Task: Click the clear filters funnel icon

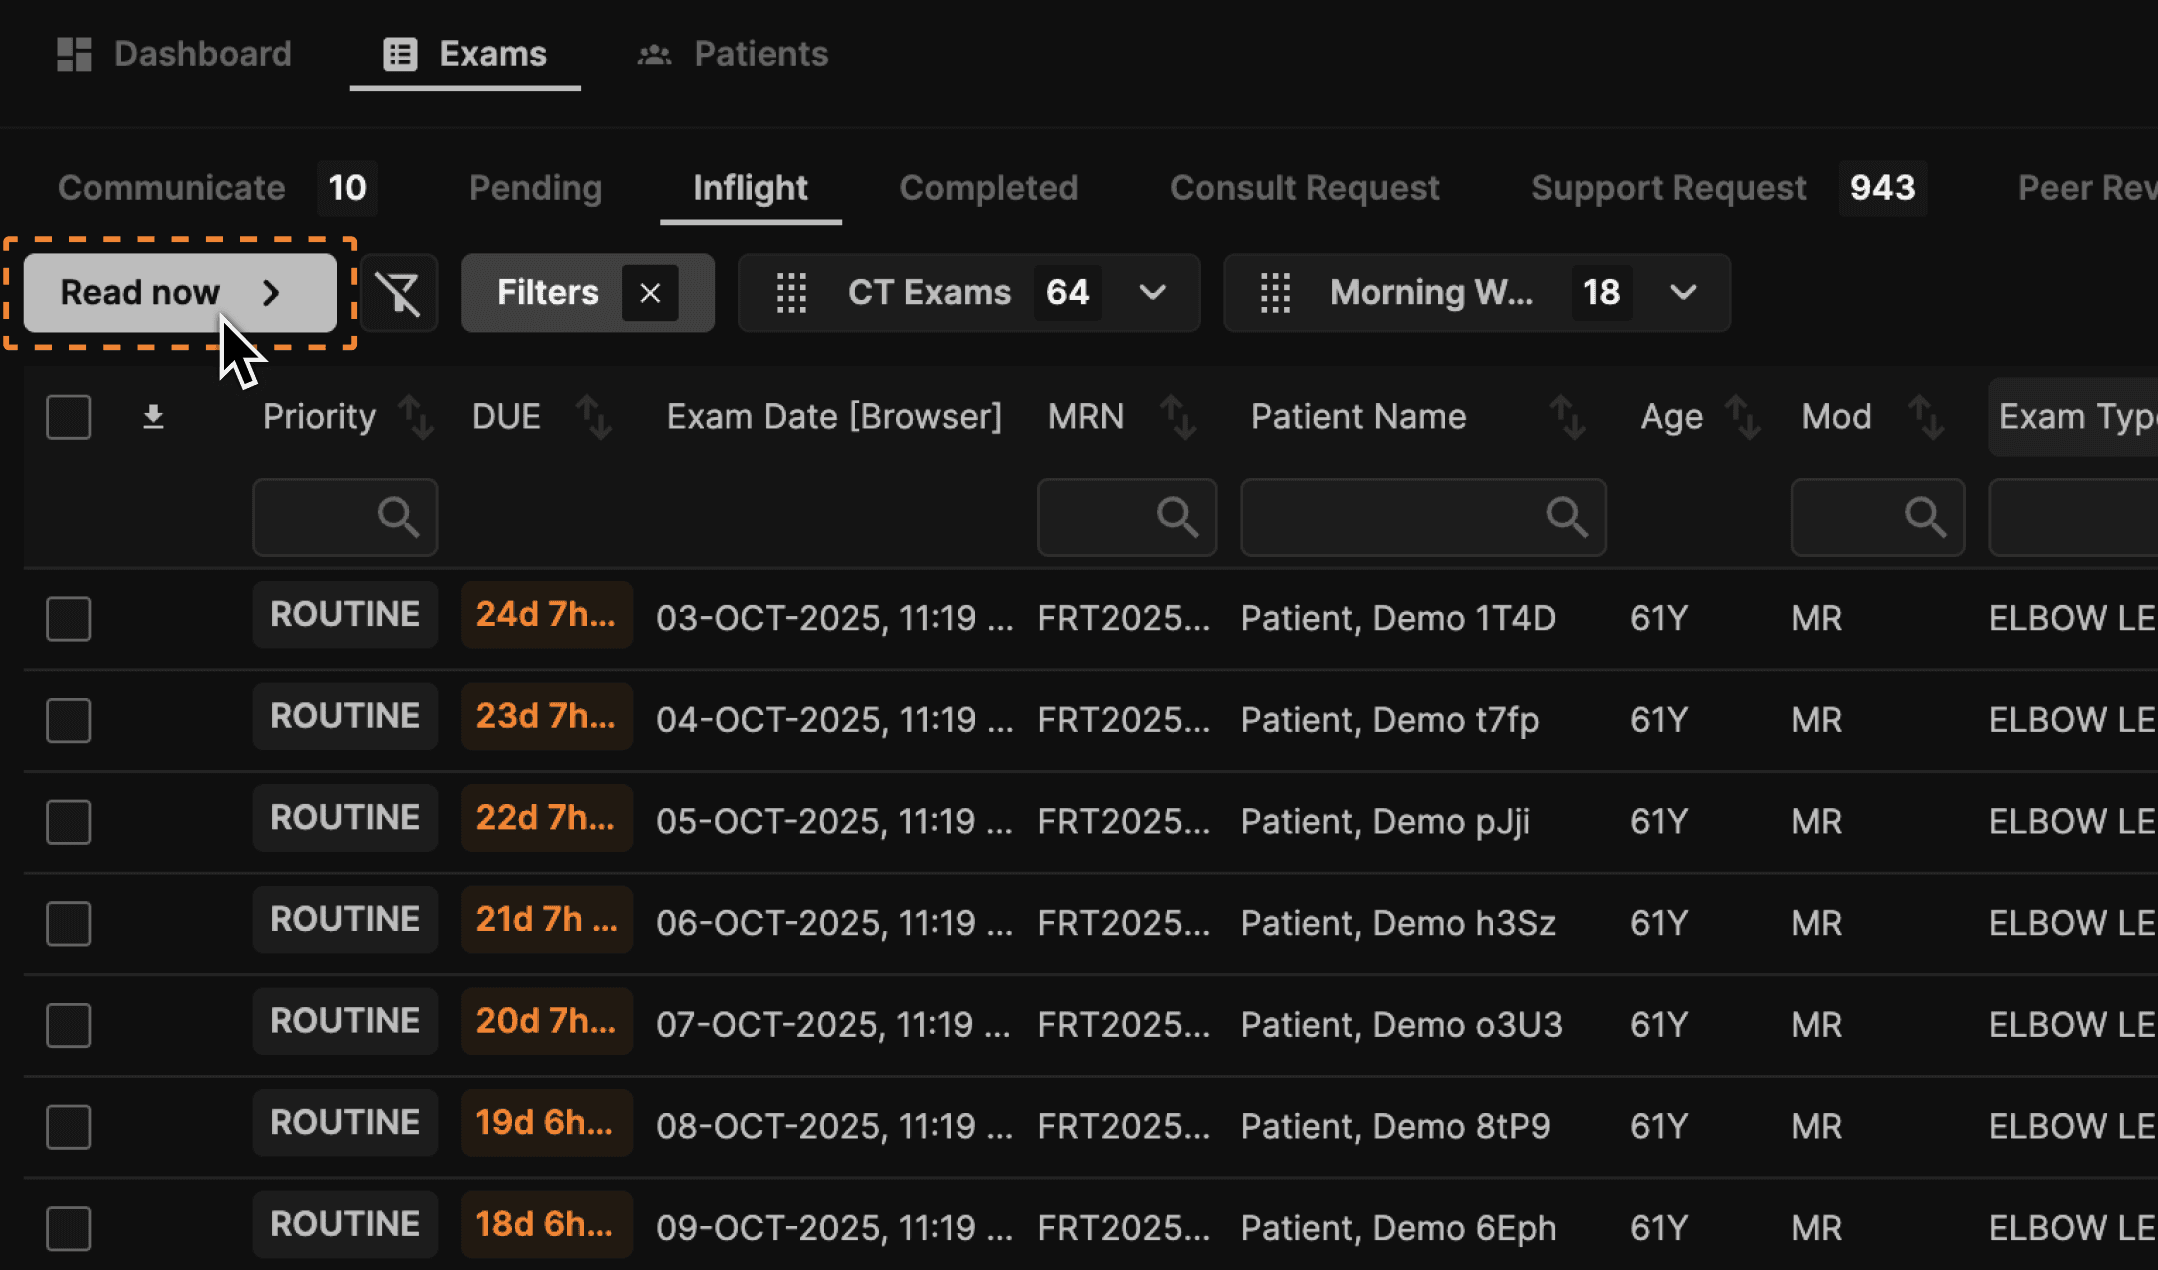Action: (398, 293)
